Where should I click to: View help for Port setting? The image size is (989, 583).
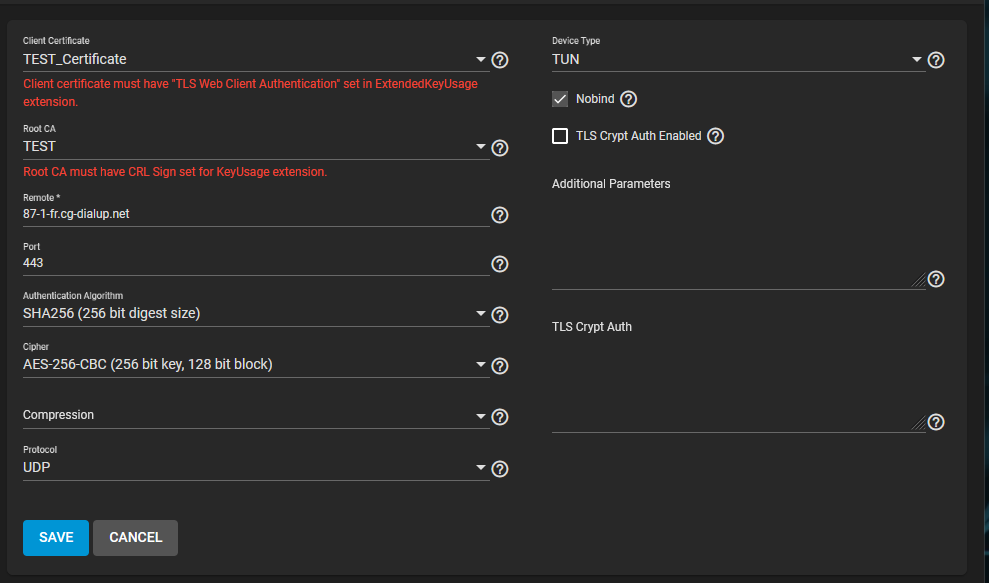pos(500,264)
